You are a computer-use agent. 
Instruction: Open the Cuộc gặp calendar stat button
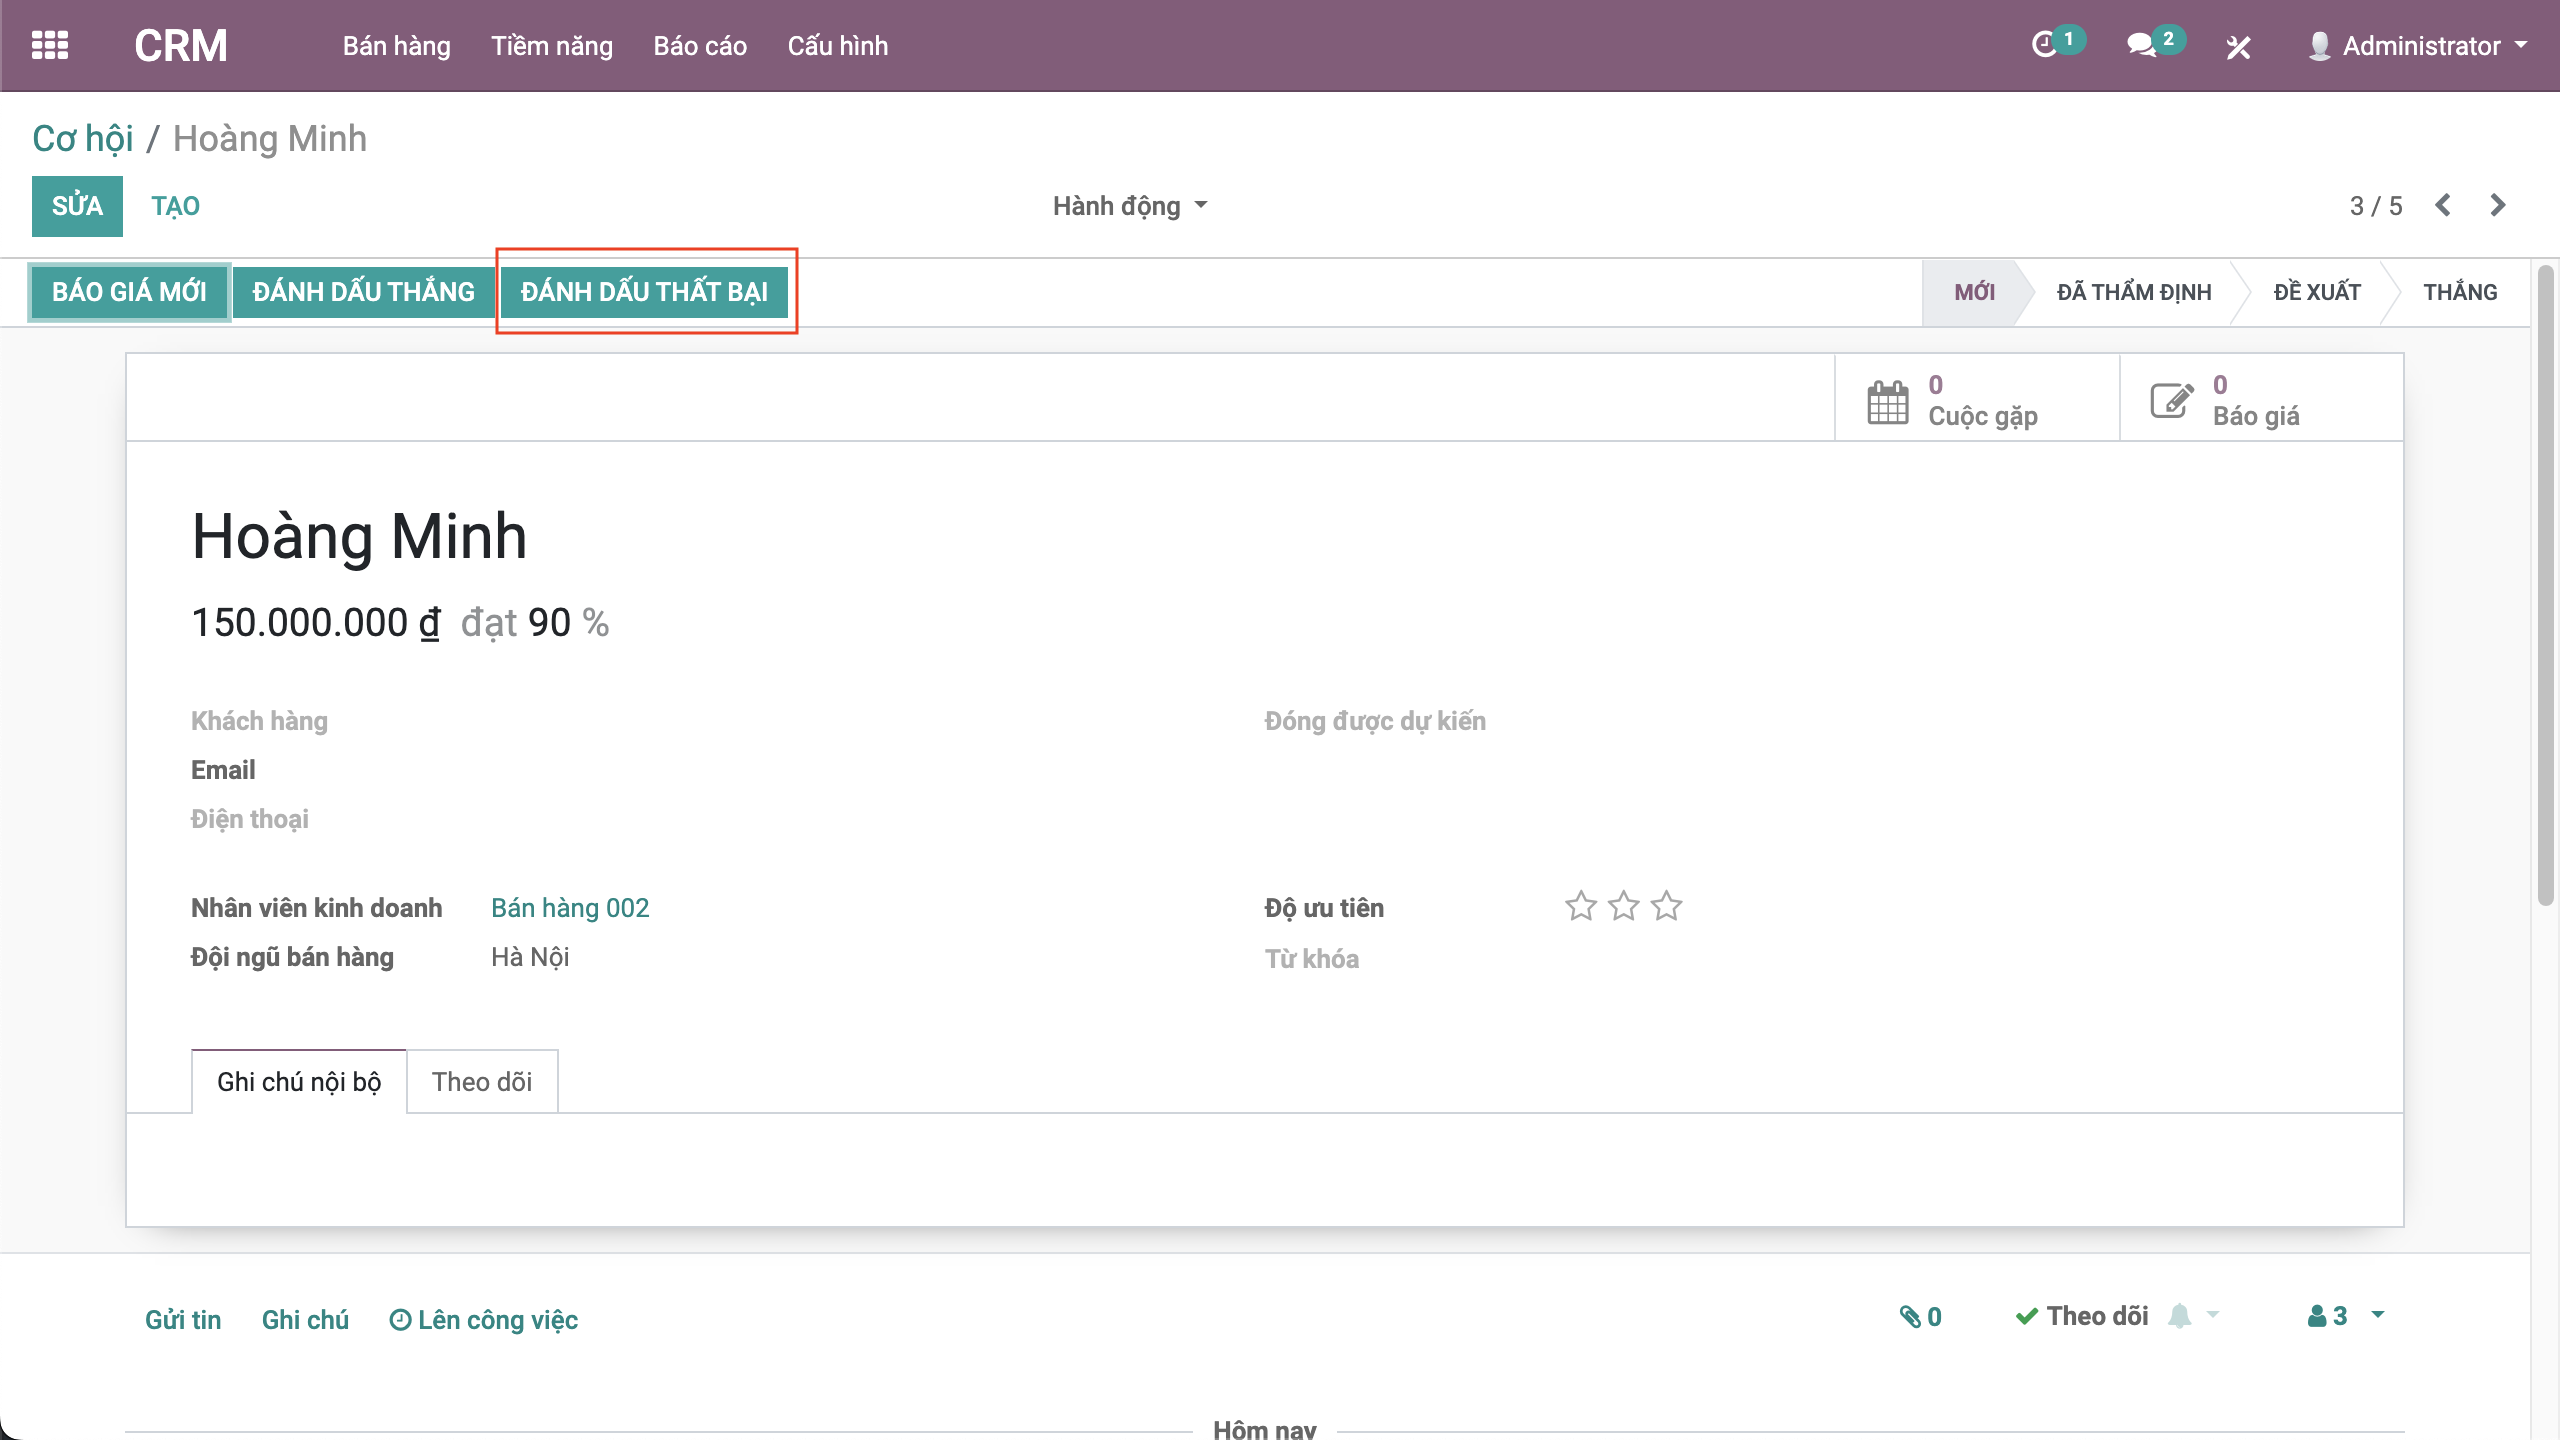click(1976, 400)
